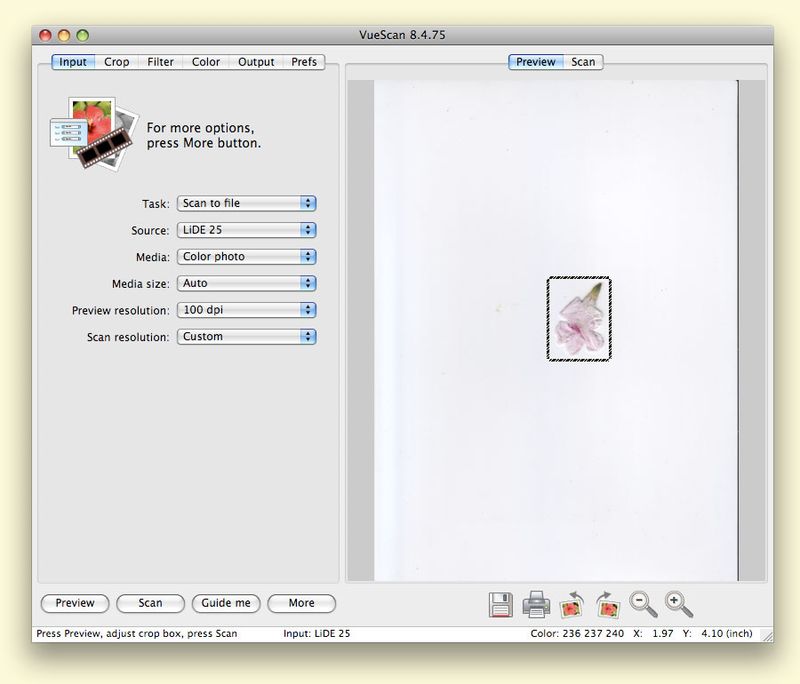800x684 pixels.
Task: Expand the Source dropdown showing LiDE 25
Action: [246, 230]
